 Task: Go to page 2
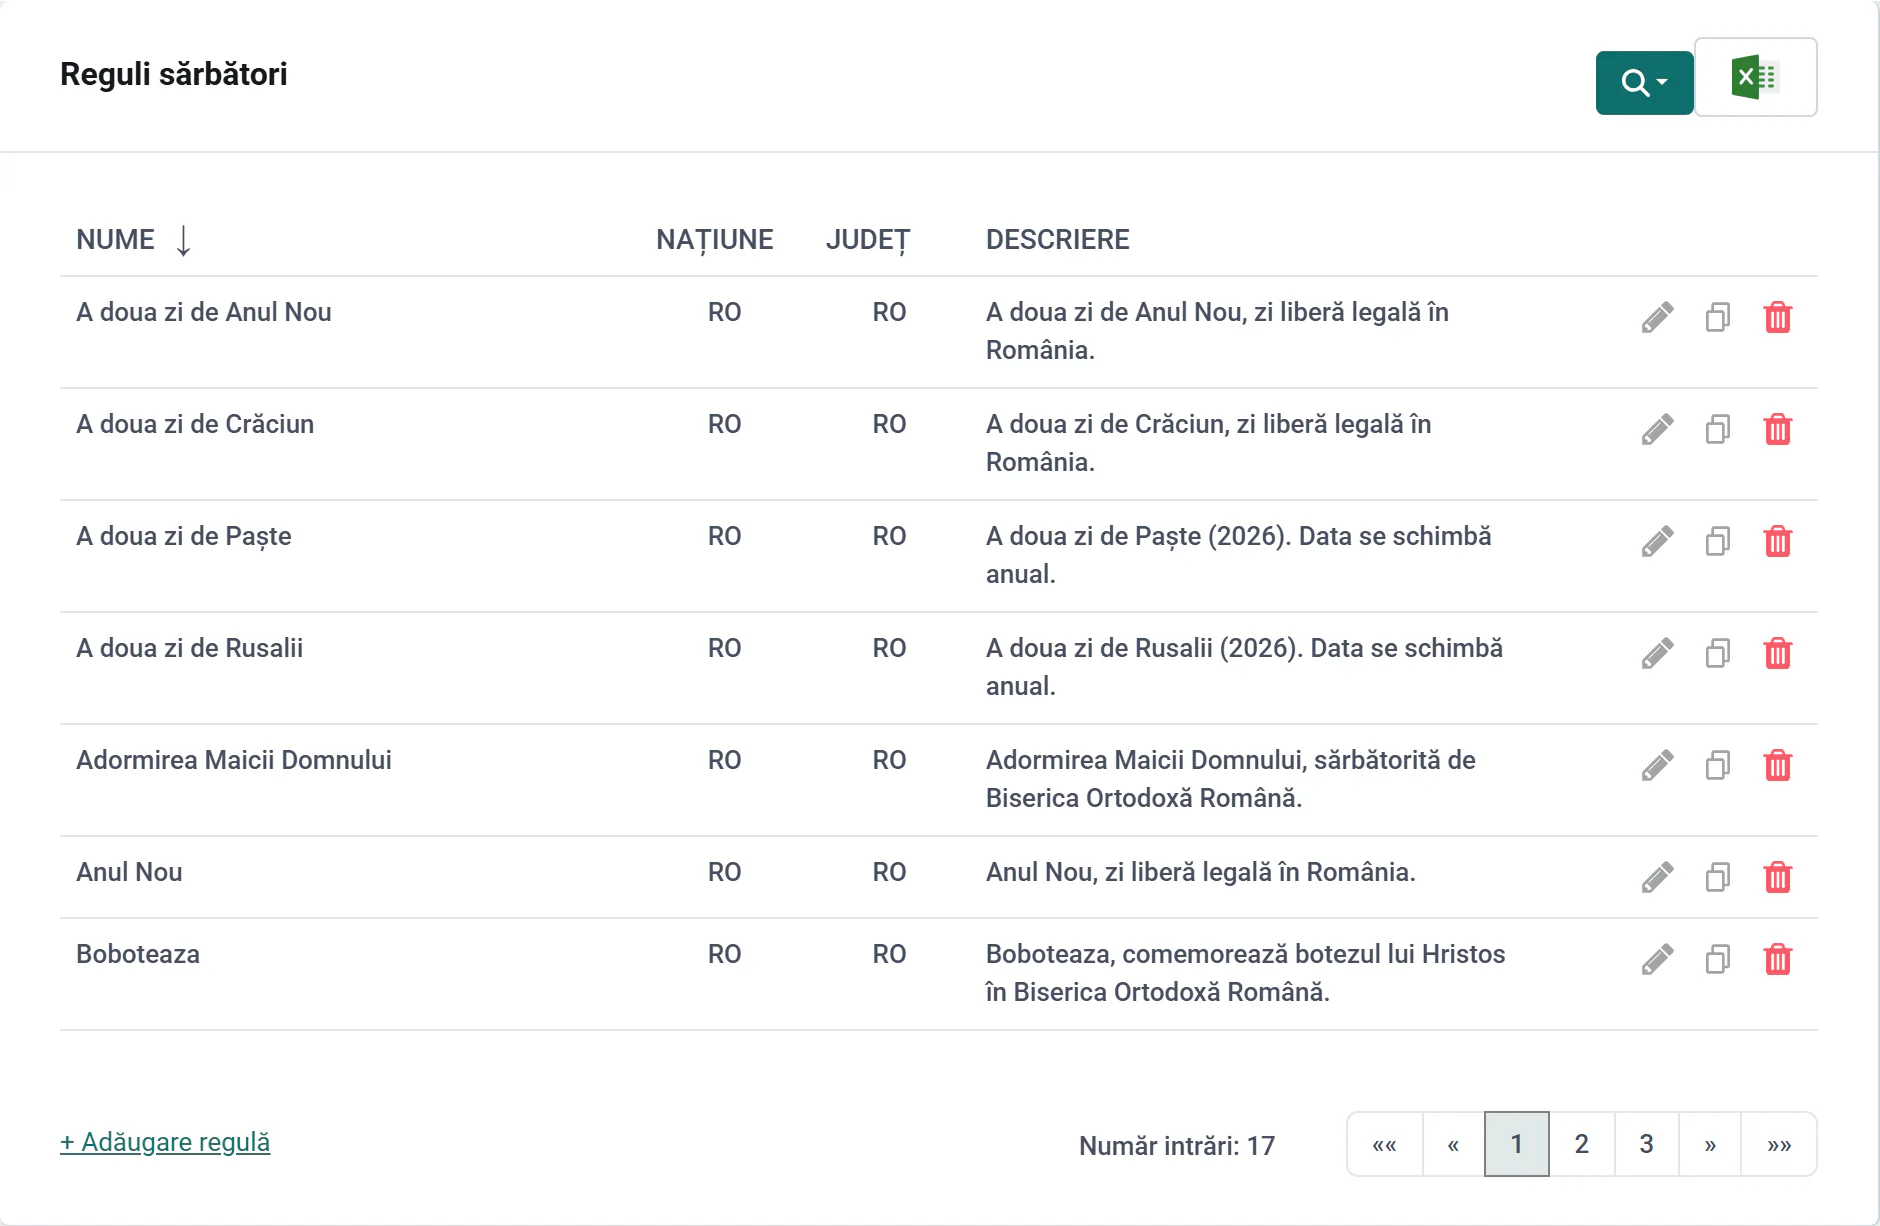click(1582, 1144)
